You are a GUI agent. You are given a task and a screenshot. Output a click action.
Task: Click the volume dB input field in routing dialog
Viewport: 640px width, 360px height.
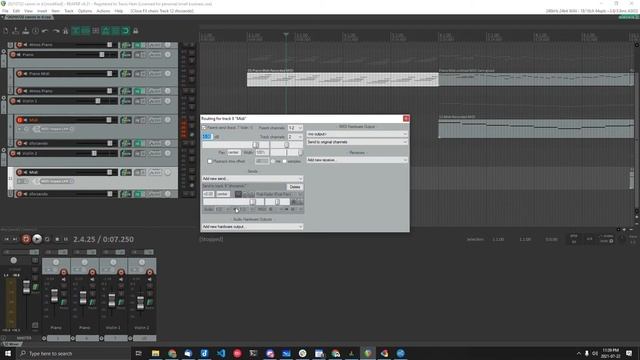pos(207,137)
